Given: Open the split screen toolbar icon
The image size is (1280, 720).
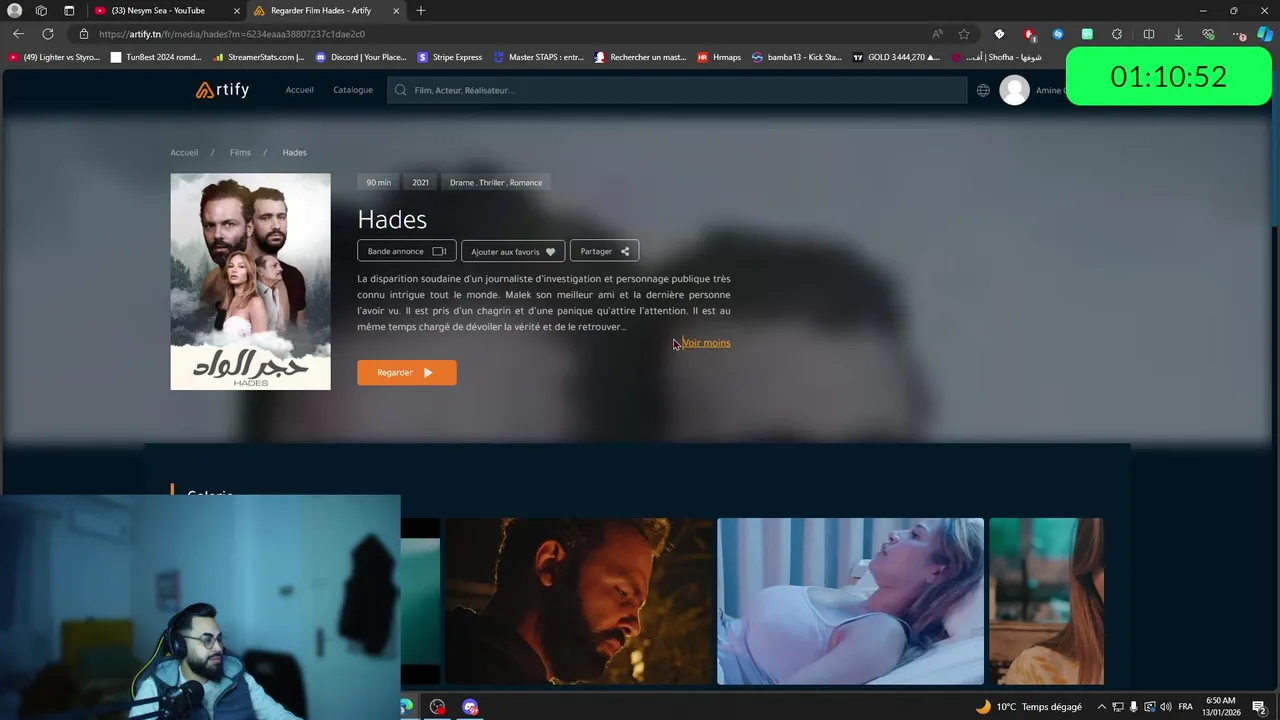Looking at the screenshot, I should coord(1148,34).
